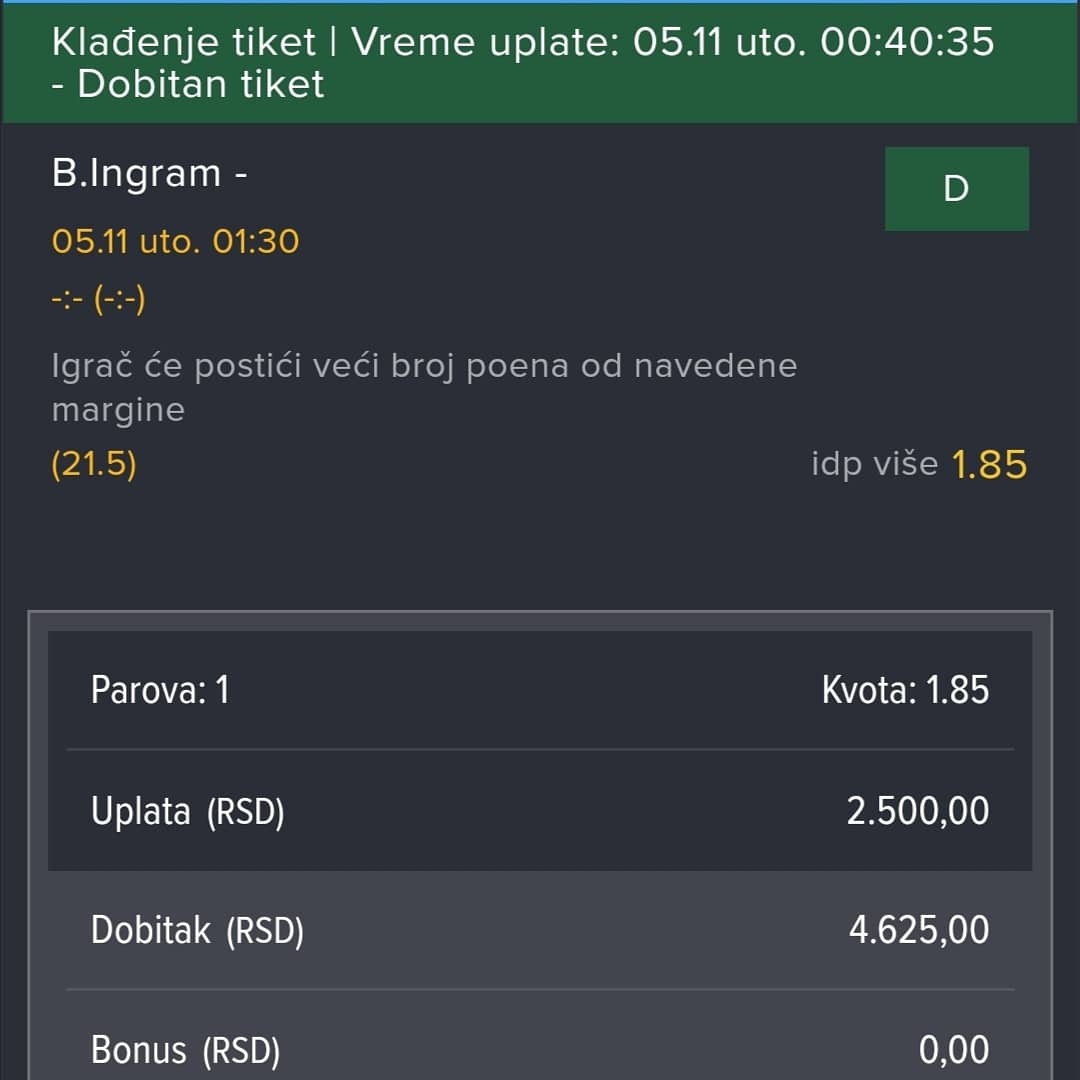Select the Dobitak (RSD) row label
The height and width of the screenshot is (1080, 1080).
pyautogui.click(x=197, y=931)
